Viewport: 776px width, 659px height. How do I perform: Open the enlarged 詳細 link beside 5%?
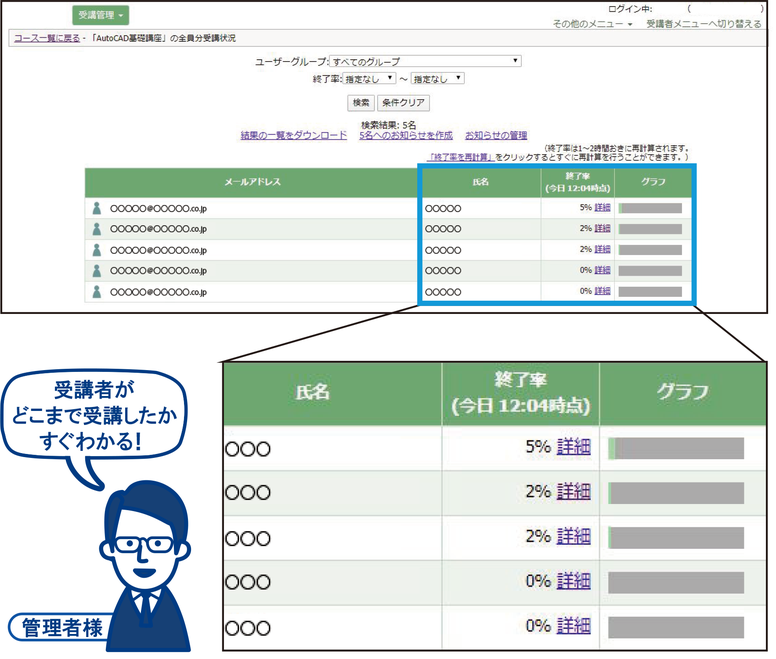click(574, 447)
